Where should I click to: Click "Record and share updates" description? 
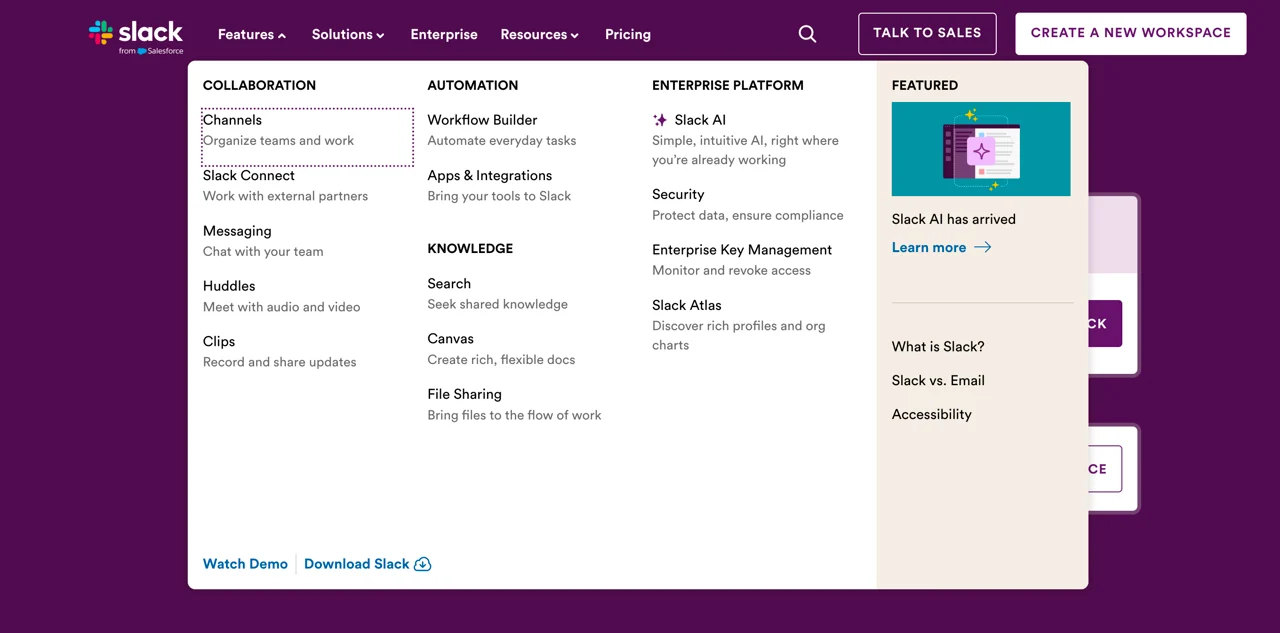[x=280, y=362]
